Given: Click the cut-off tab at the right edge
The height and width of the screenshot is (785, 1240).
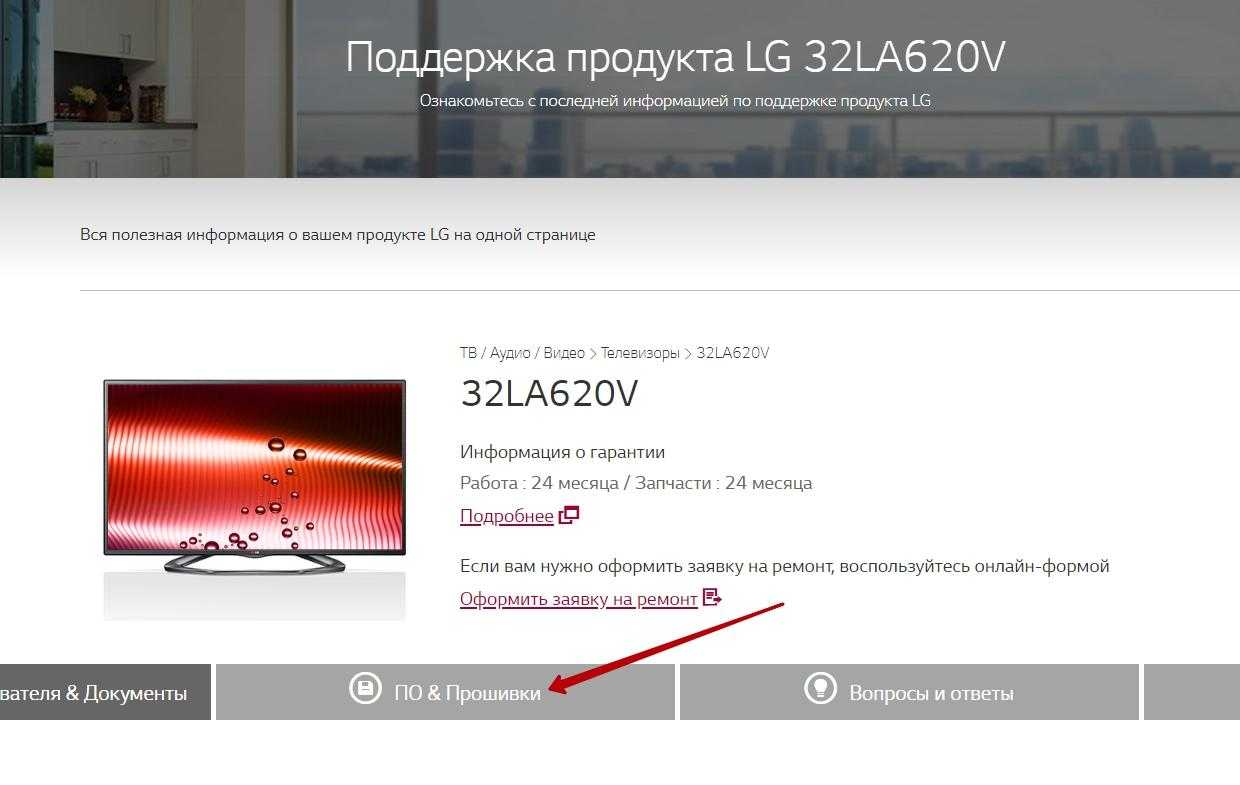Looking at the screenshot, I should pos(1192,692).
